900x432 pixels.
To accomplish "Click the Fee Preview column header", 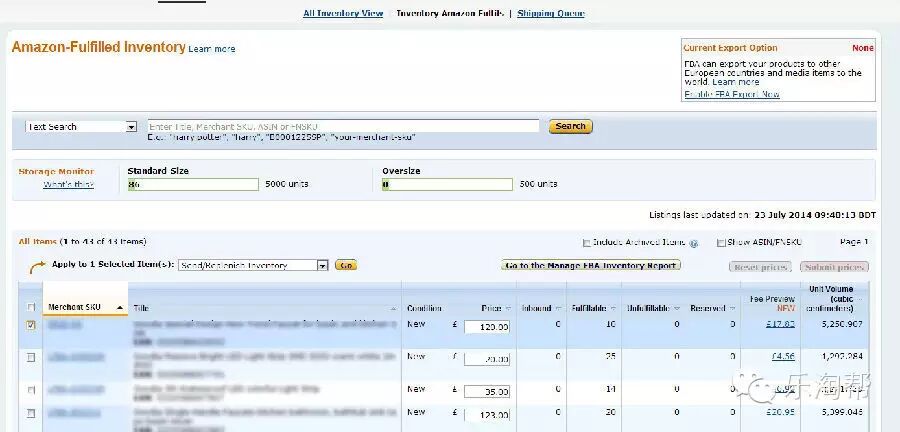I will click(x=772, y=303).
